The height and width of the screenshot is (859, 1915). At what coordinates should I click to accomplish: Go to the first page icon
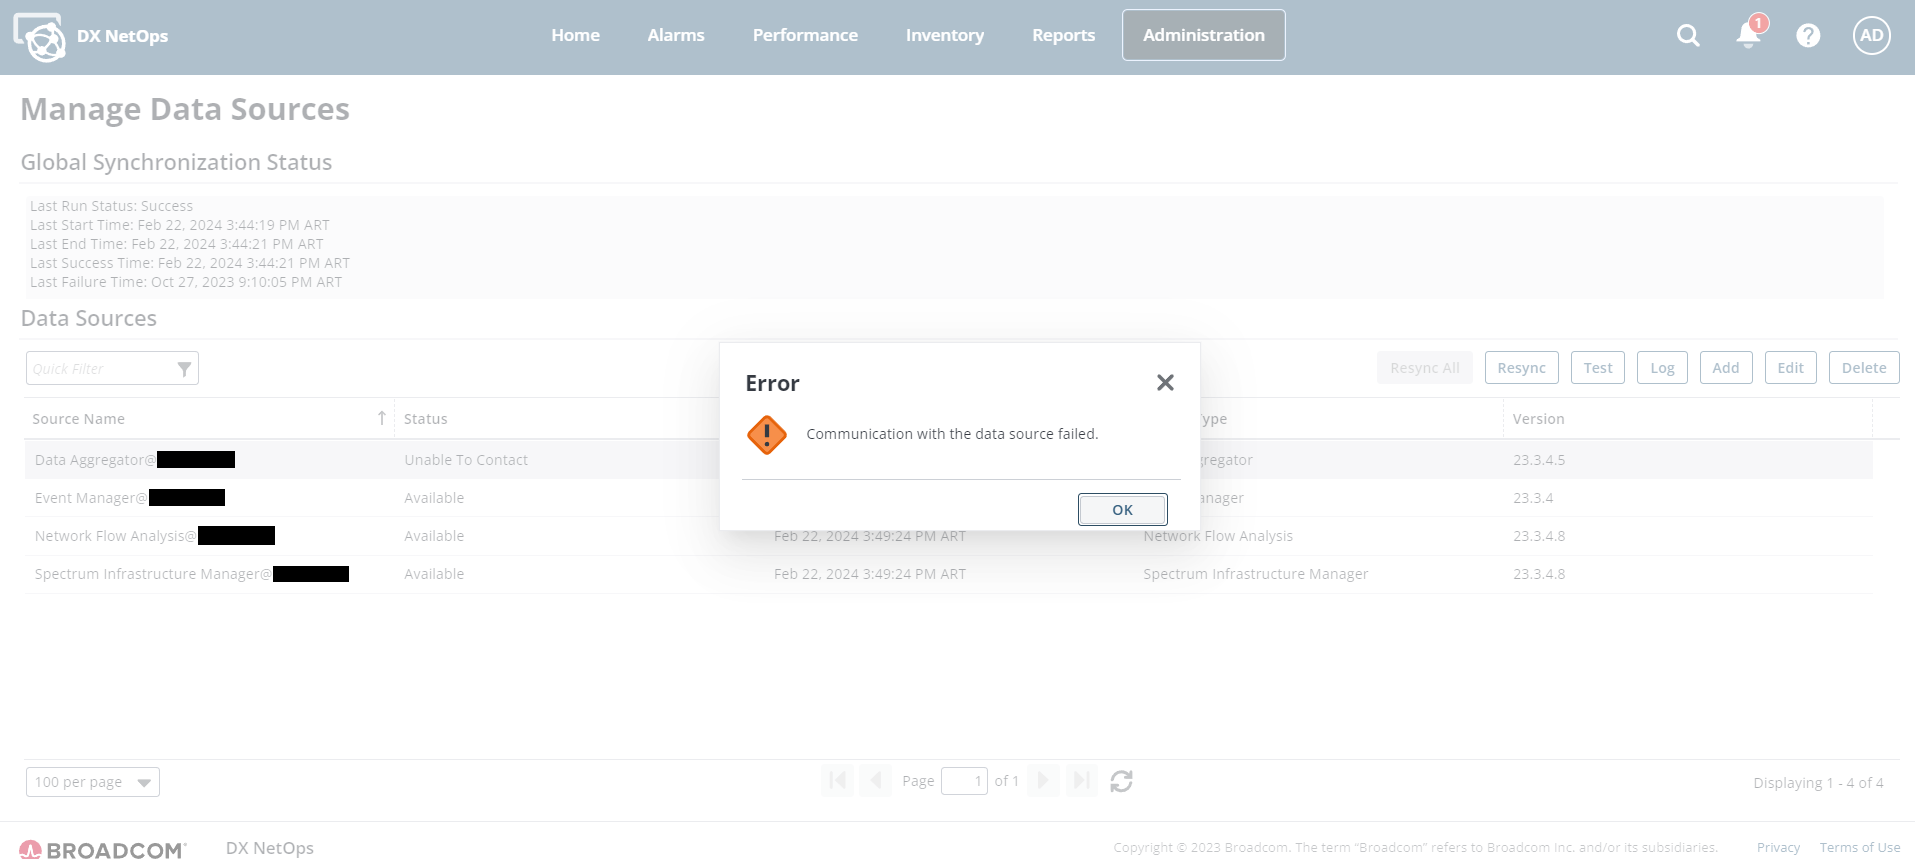click(838, 781)
